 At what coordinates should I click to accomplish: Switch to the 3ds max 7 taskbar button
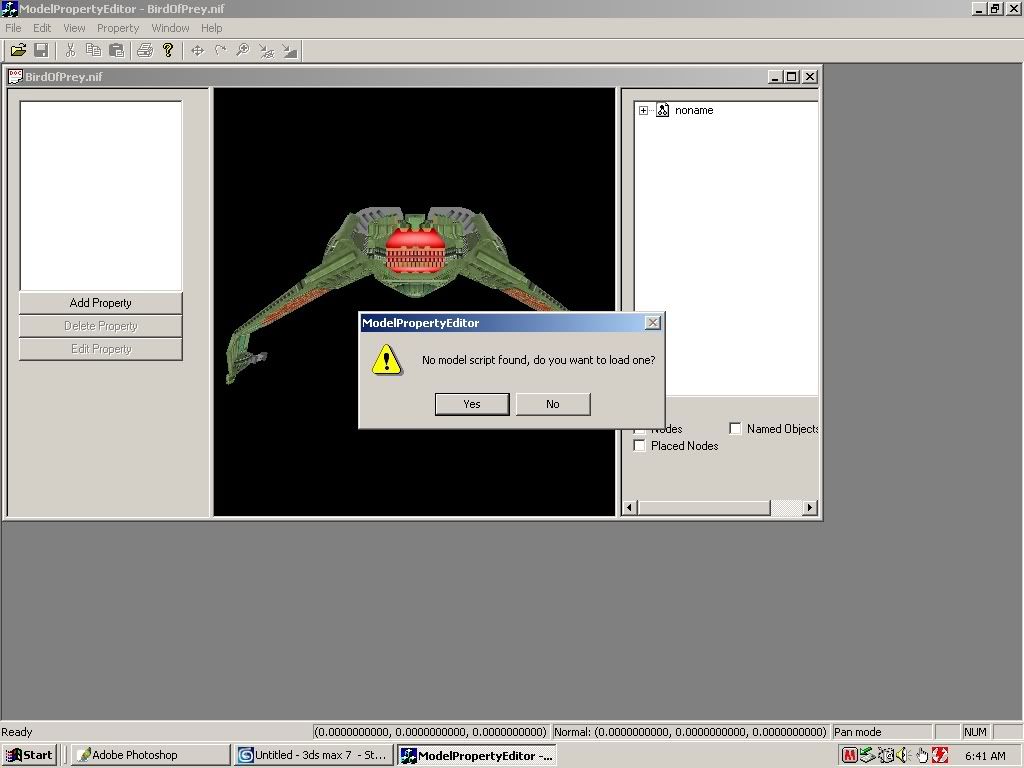click(313, 755)
